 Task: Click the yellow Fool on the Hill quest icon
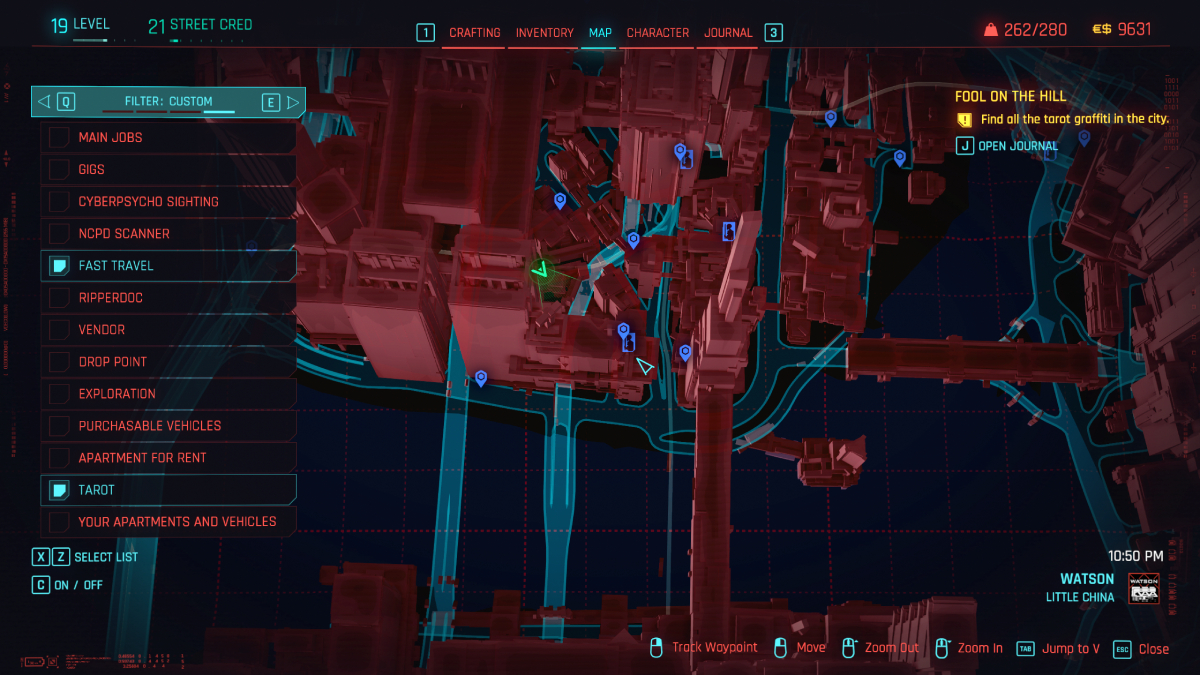(964, 120)
